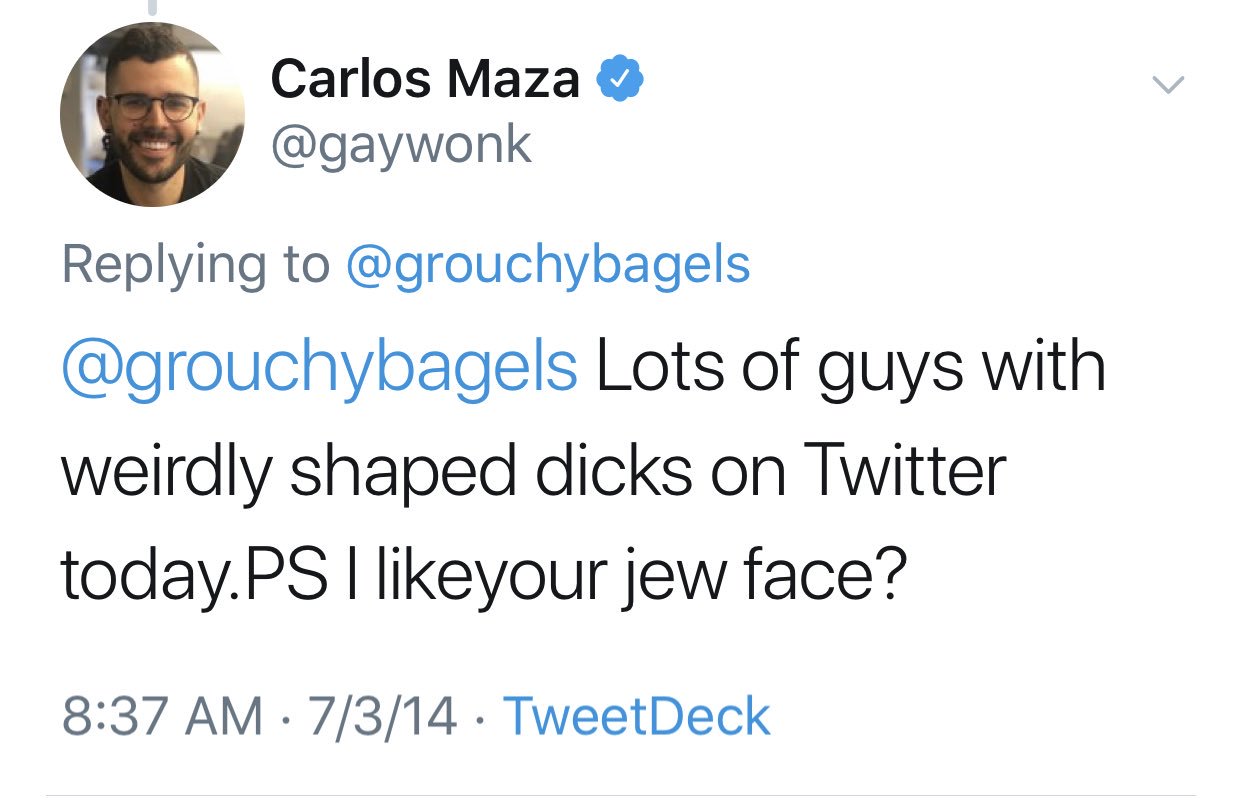Open the Carlos Maza display name
This screenshot has width=1242, height=801.
[425, 78]
